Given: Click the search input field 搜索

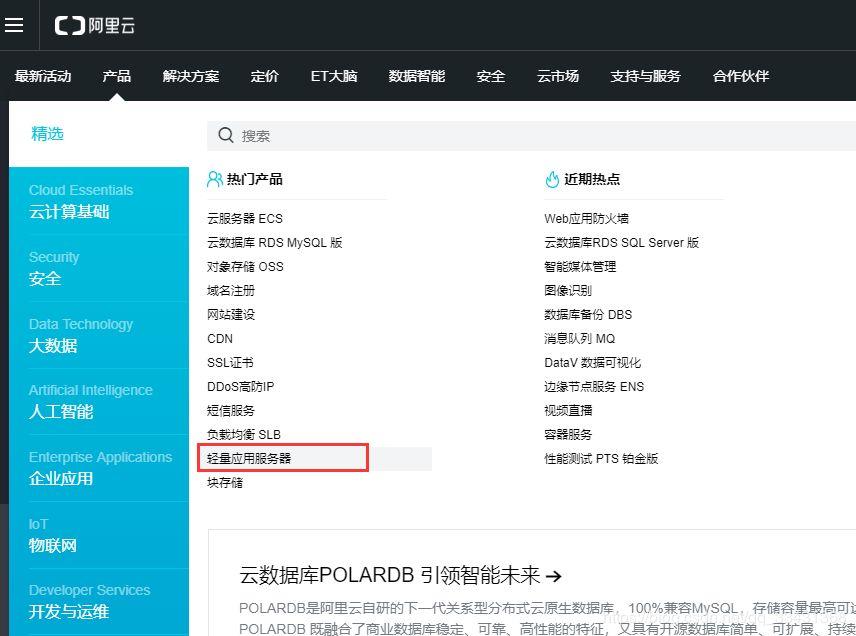Looking at the screenshot, I should pyautogui.click(x=531, y=135).
